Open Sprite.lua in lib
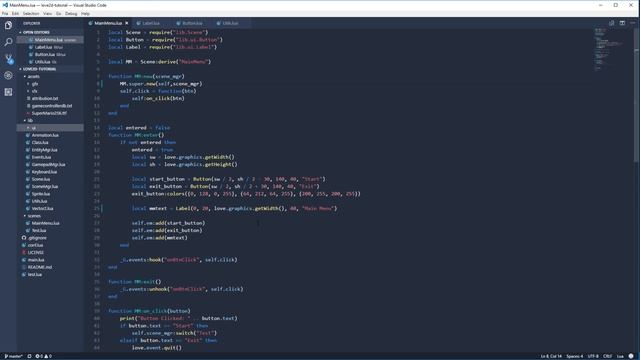 click(x=50, y=194)
